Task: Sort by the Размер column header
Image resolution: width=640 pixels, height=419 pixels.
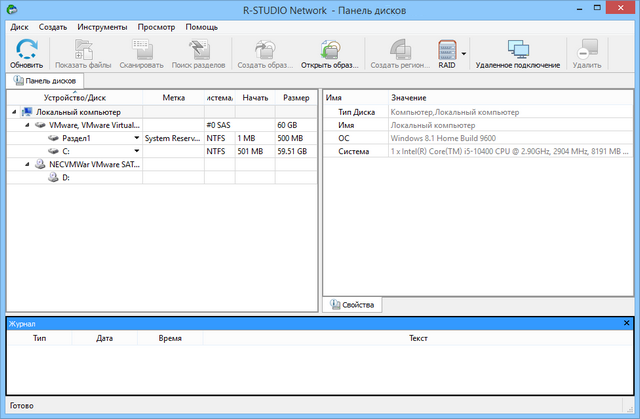Action: tap(295, 97)
